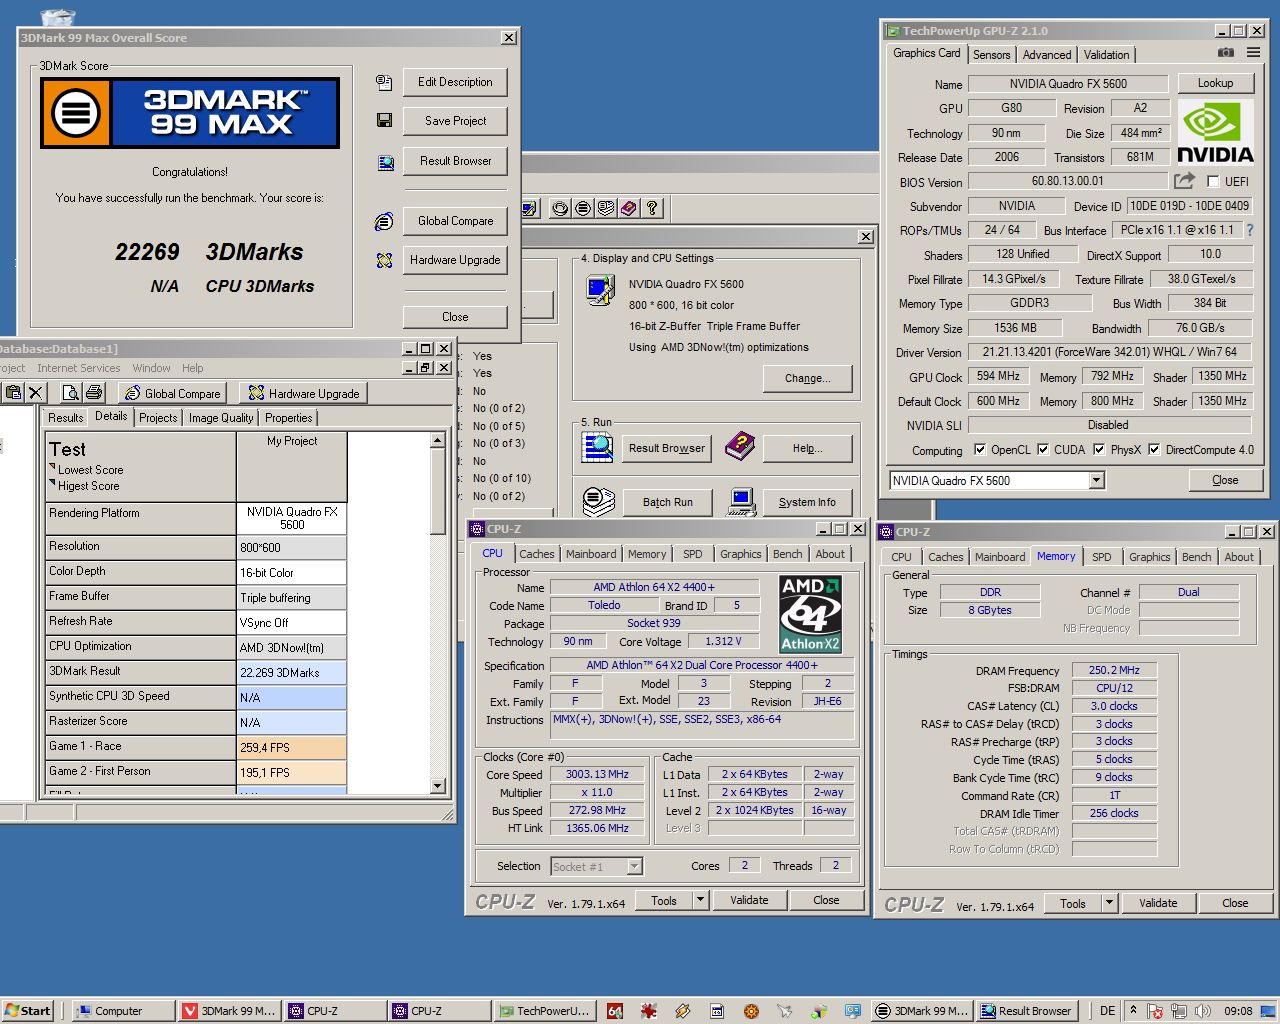
Task: Click the Change... button in Display settings
Action: [808, 378]
